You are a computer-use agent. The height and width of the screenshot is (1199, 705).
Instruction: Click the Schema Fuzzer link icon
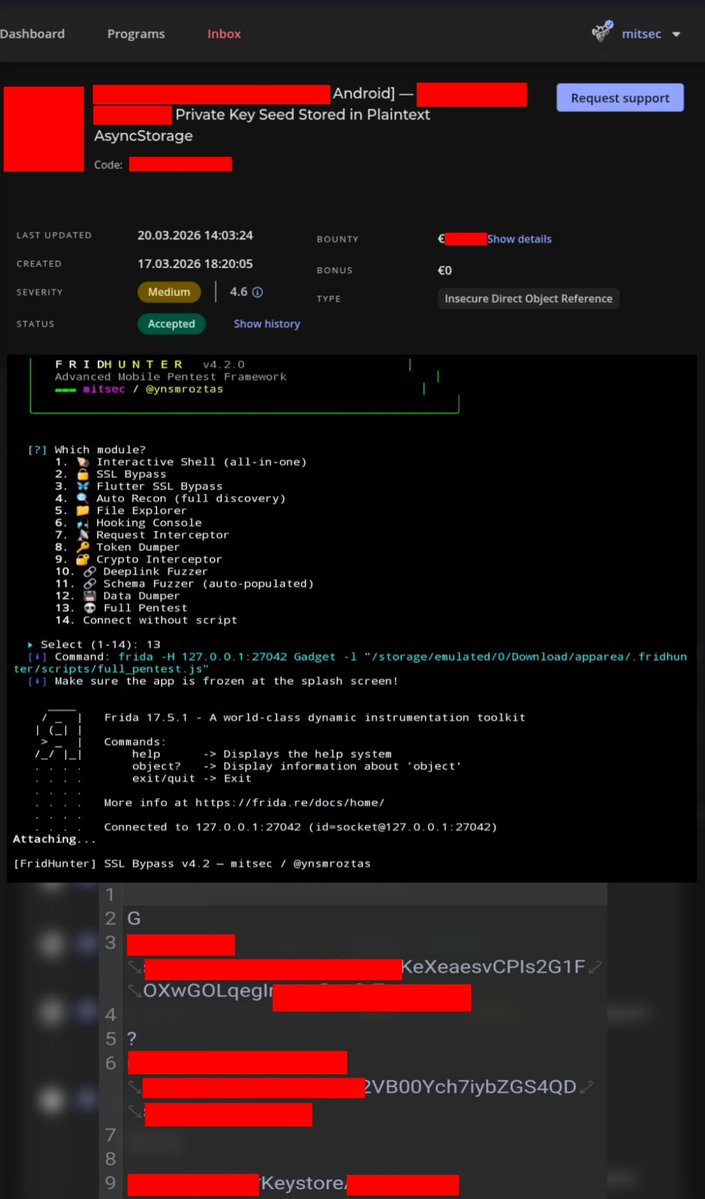point(89,584)
